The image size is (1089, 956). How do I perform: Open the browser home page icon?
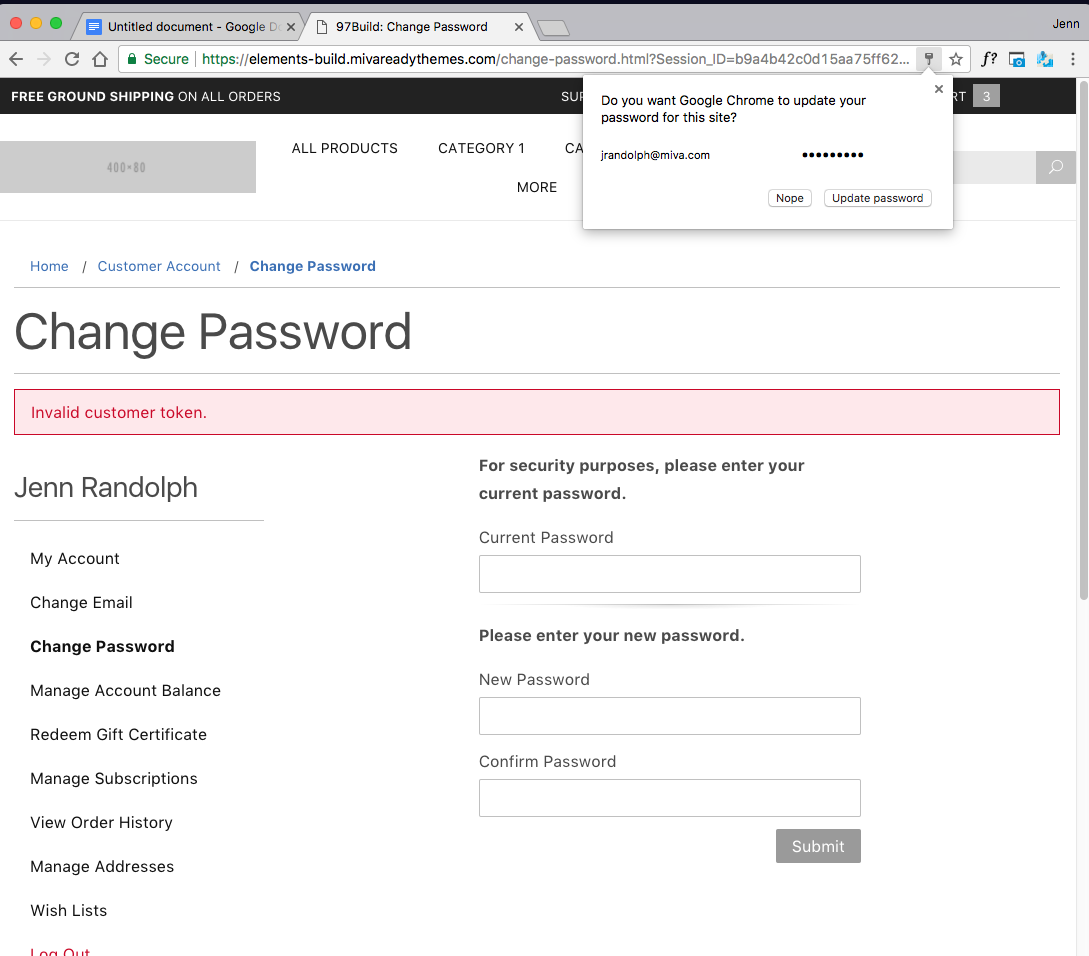point(100,59)
